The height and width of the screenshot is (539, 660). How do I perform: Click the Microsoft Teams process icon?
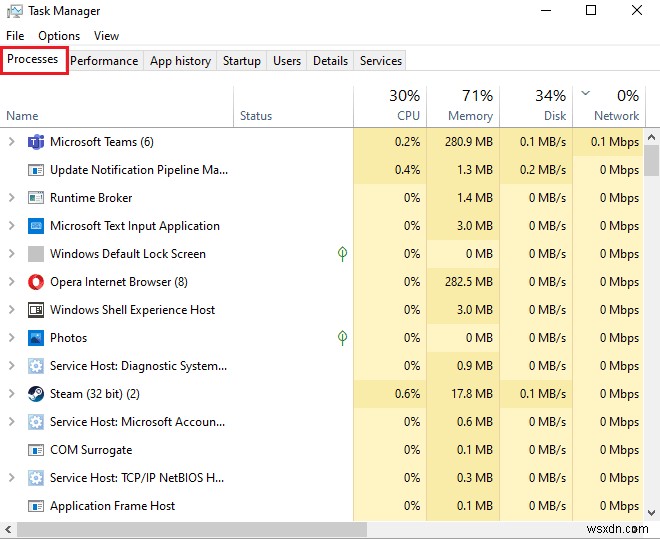[36, 142]
